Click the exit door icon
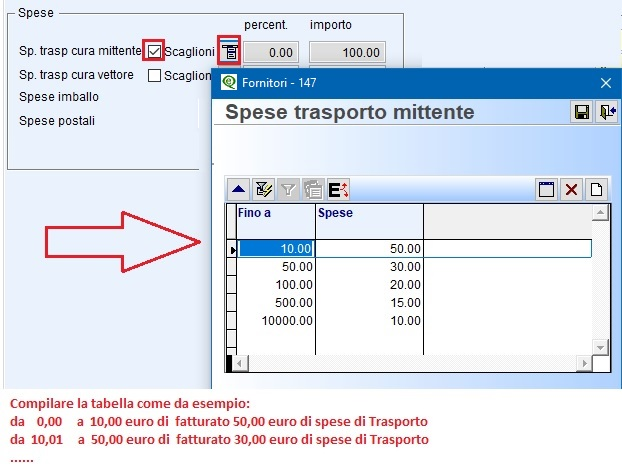This screenshot has height=470, width=622. [x=607, y=112]
